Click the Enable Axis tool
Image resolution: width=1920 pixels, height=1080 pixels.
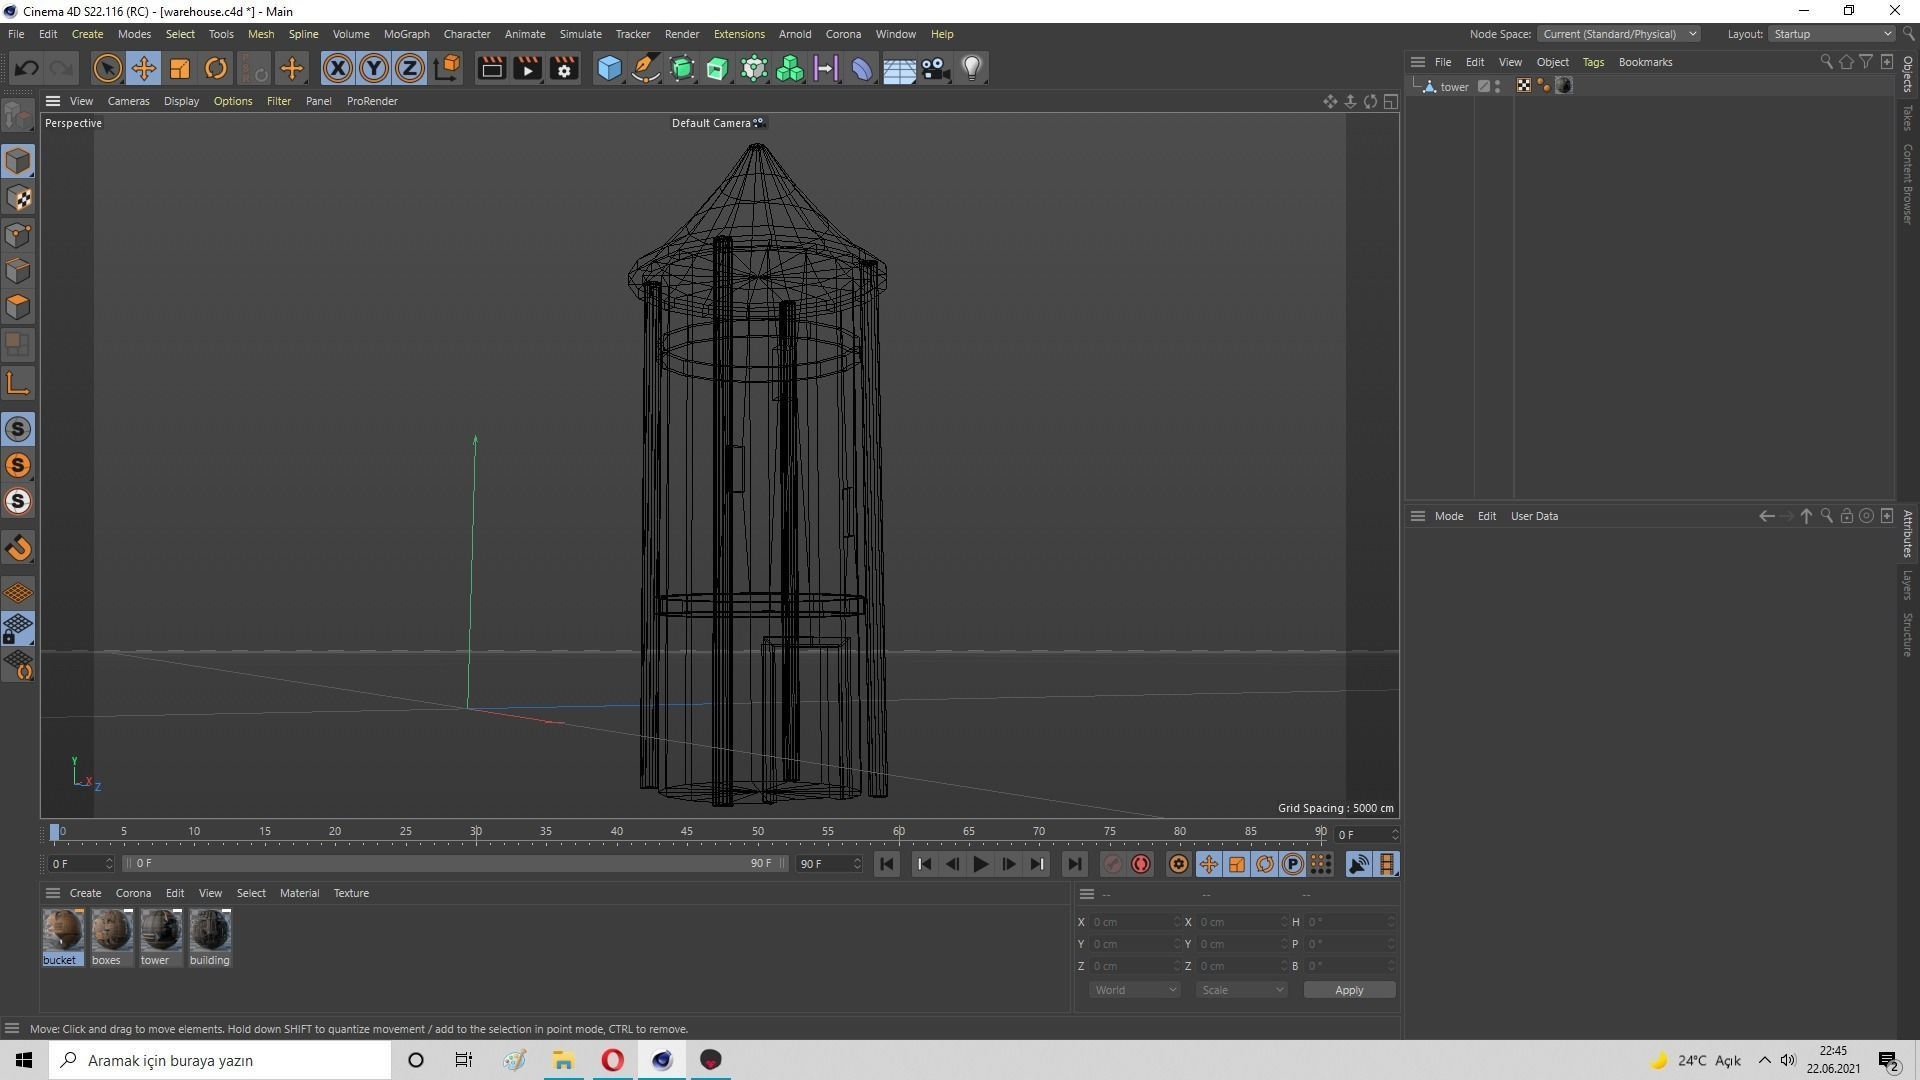click(18, 383)
